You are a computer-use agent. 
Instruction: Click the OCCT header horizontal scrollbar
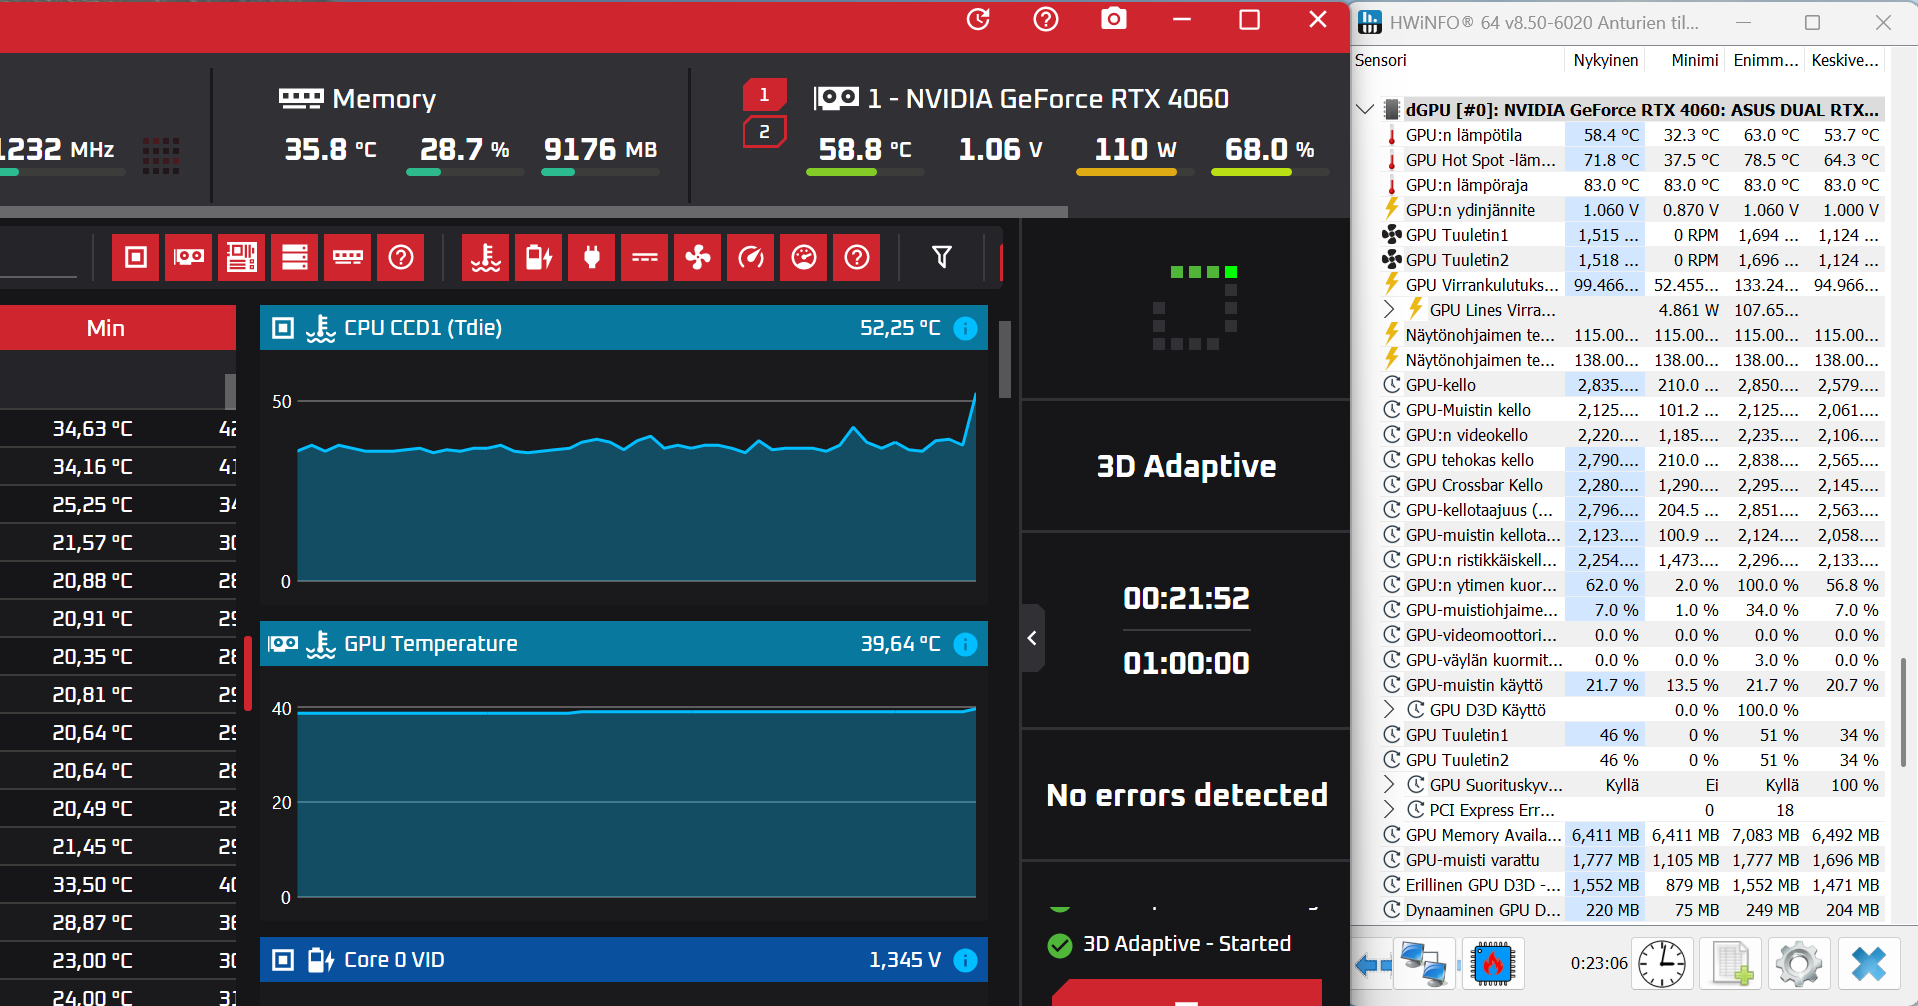click(534, 212)
